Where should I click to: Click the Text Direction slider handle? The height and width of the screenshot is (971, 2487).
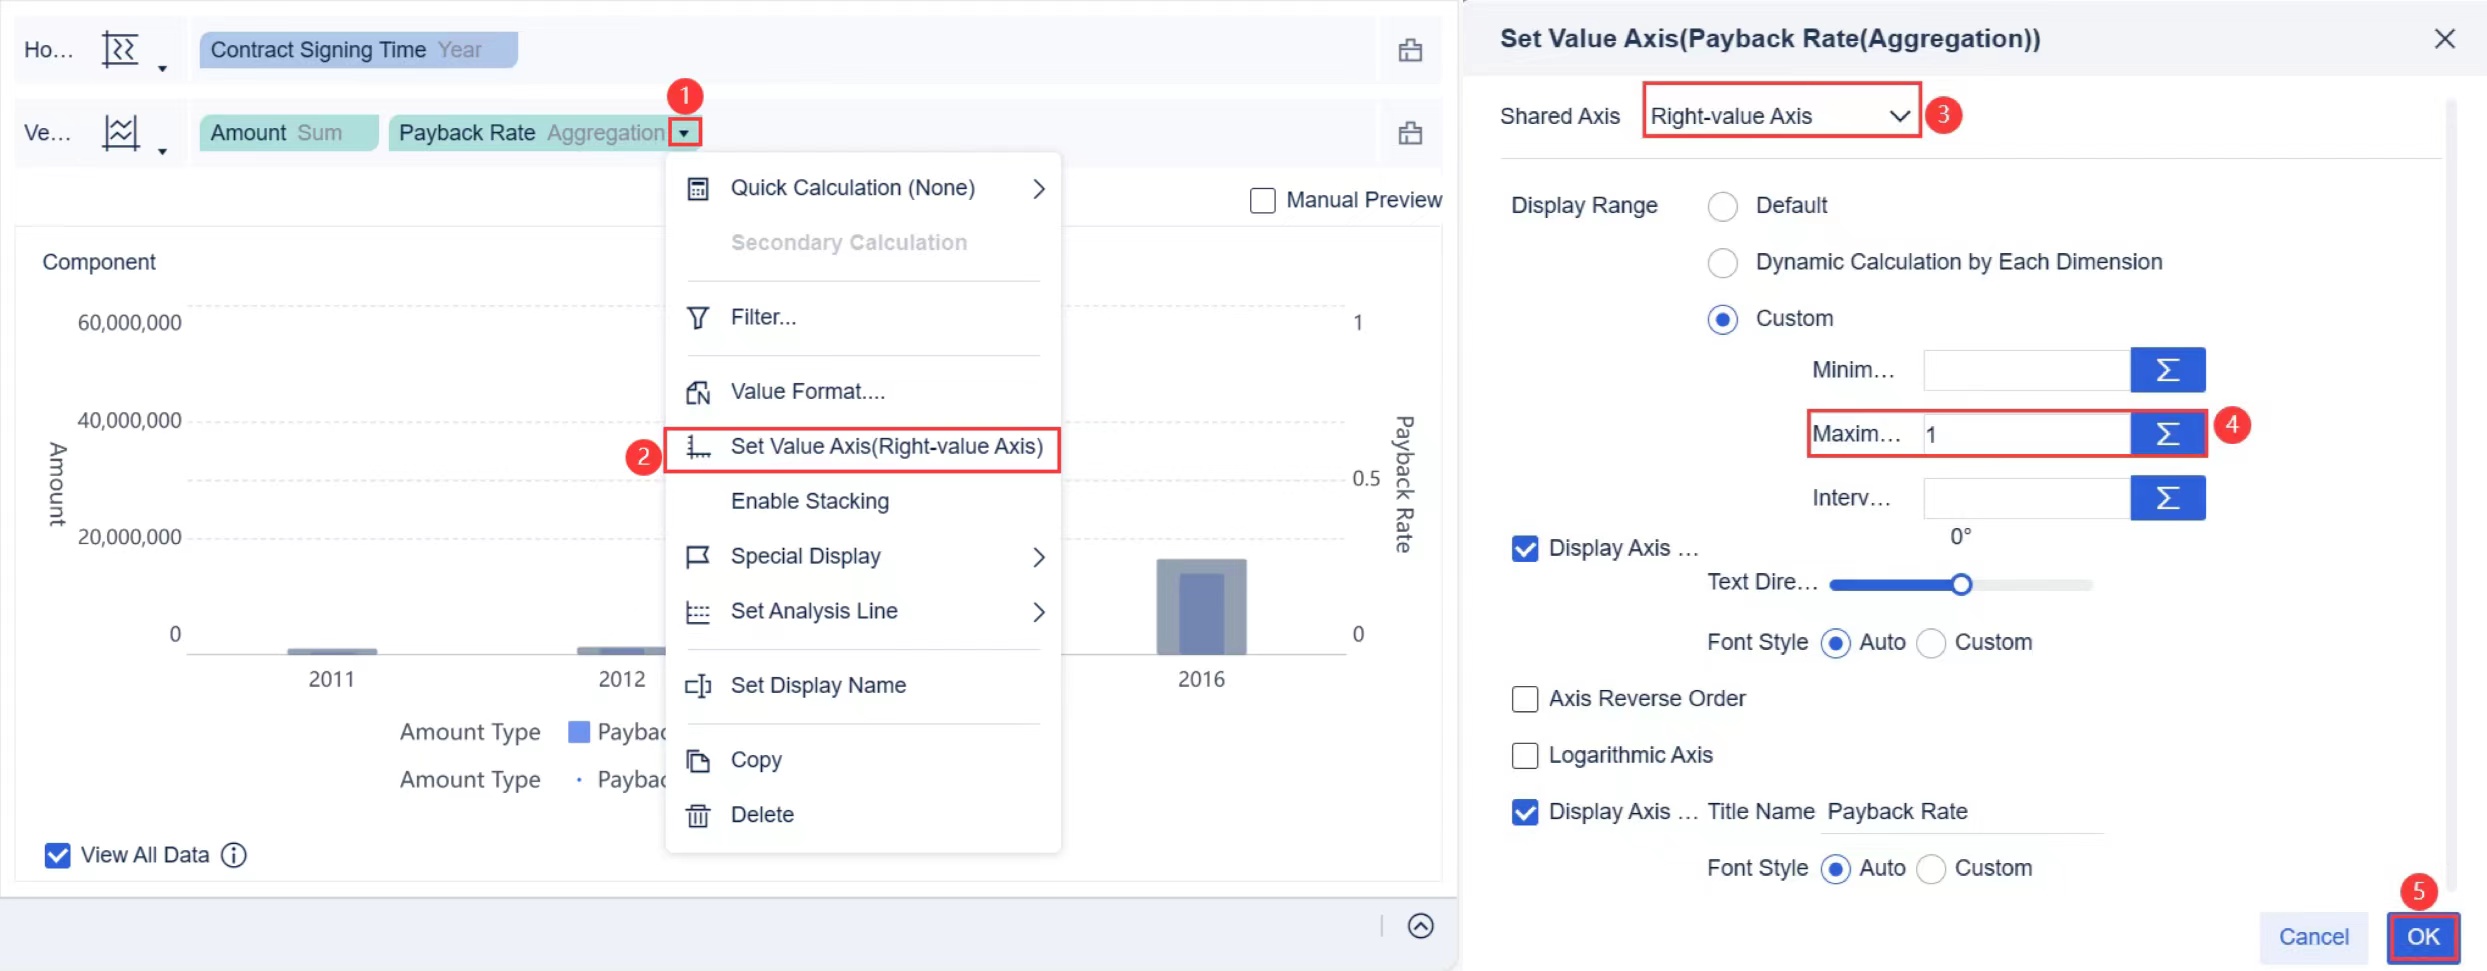[1961, 585]
